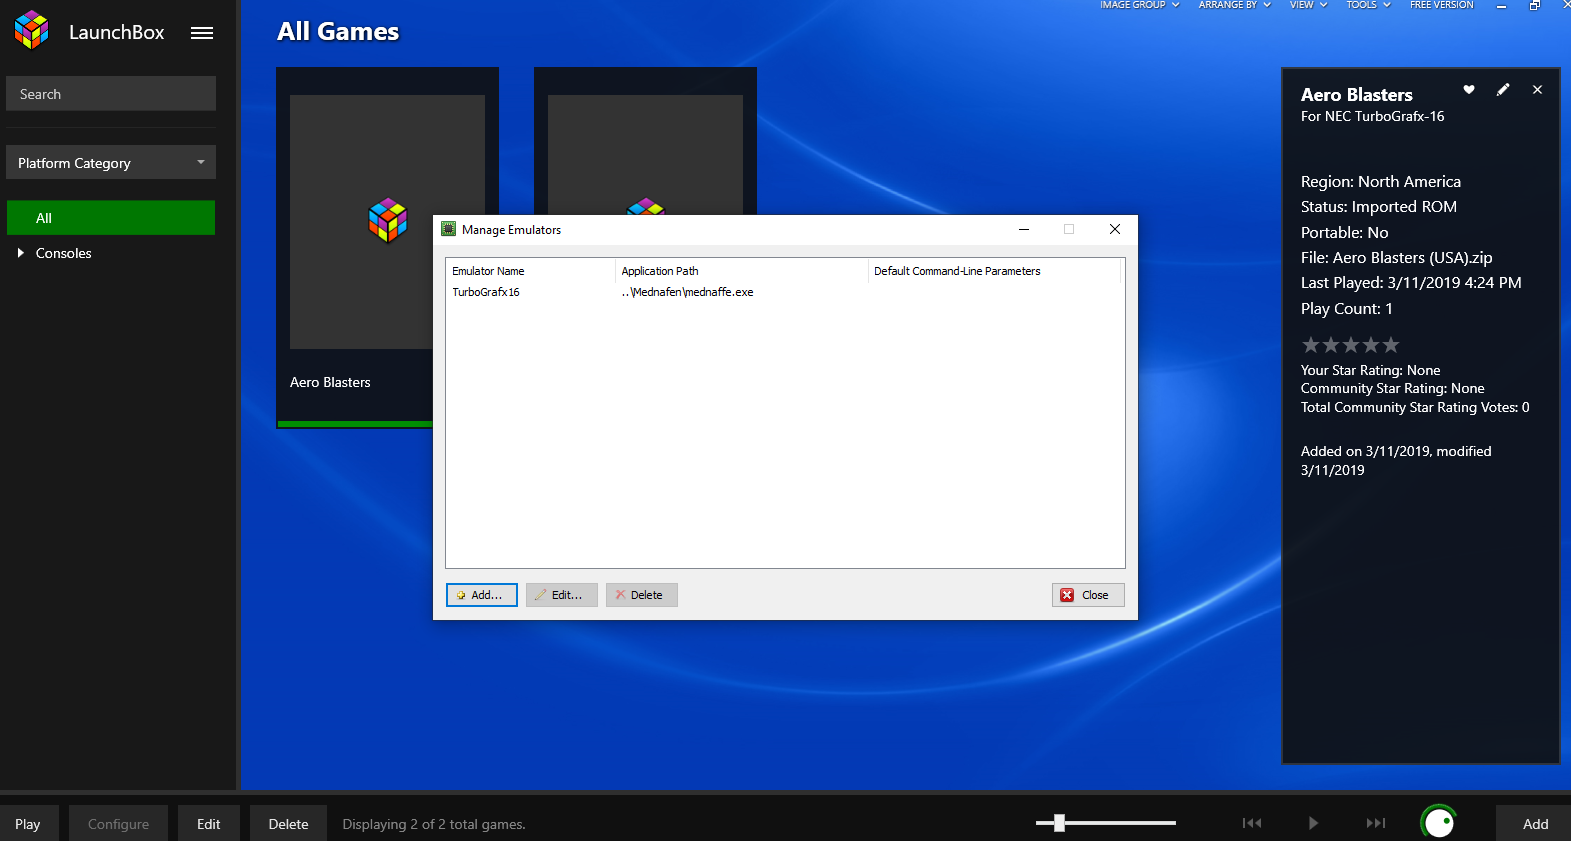Skip to previous track in music controls
This screenshot has width=1571, height=841.
click(x=1252, y=823)
